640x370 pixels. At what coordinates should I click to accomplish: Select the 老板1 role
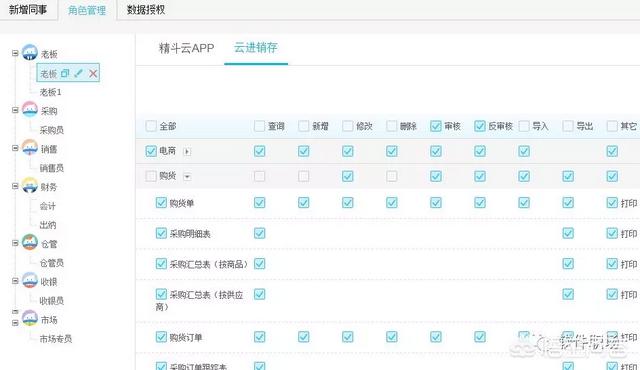pos(51,92)
